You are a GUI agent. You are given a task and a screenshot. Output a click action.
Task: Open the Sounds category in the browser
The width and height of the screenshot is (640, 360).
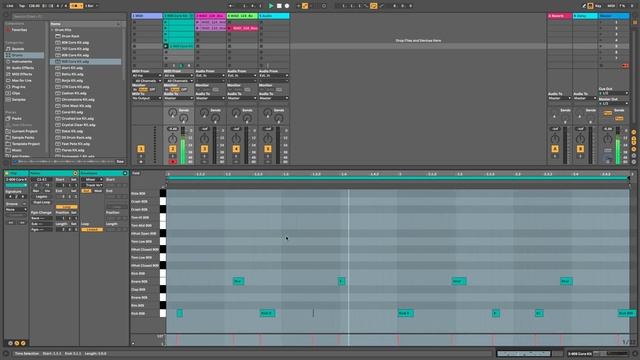(x=18, y=49)
